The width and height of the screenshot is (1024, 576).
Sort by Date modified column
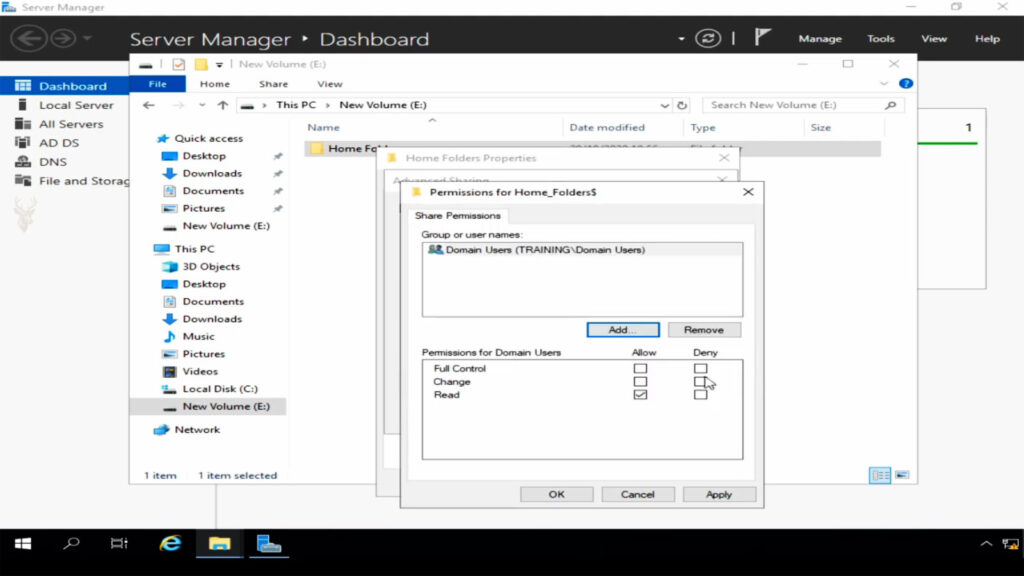(x=607, y=127)
